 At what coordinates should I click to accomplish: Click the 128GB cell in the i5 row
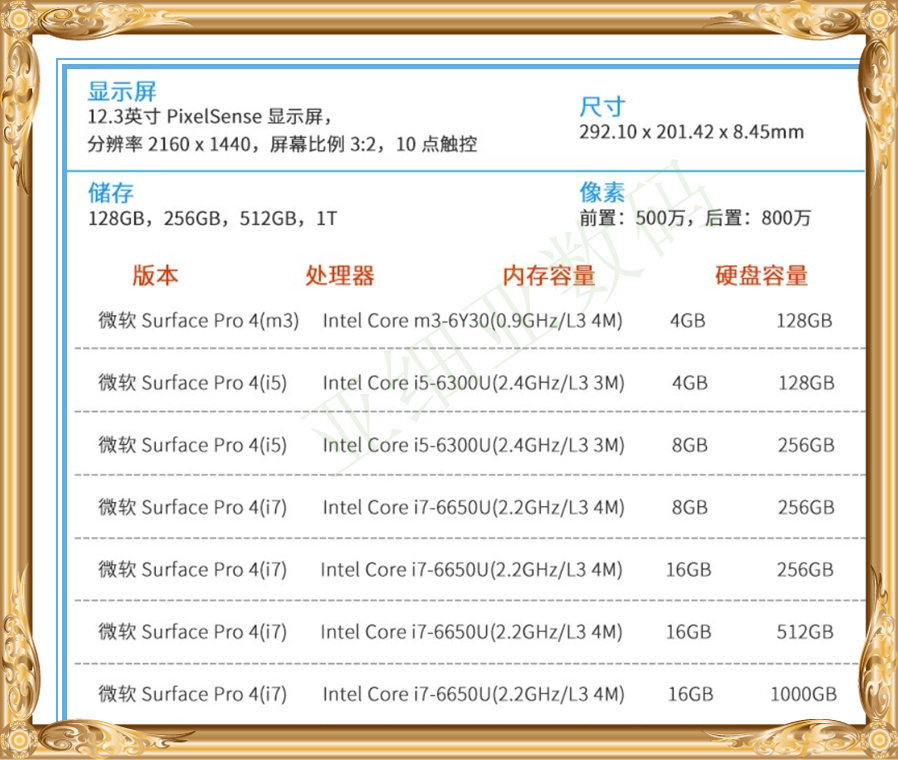click(x=806, y=383)
